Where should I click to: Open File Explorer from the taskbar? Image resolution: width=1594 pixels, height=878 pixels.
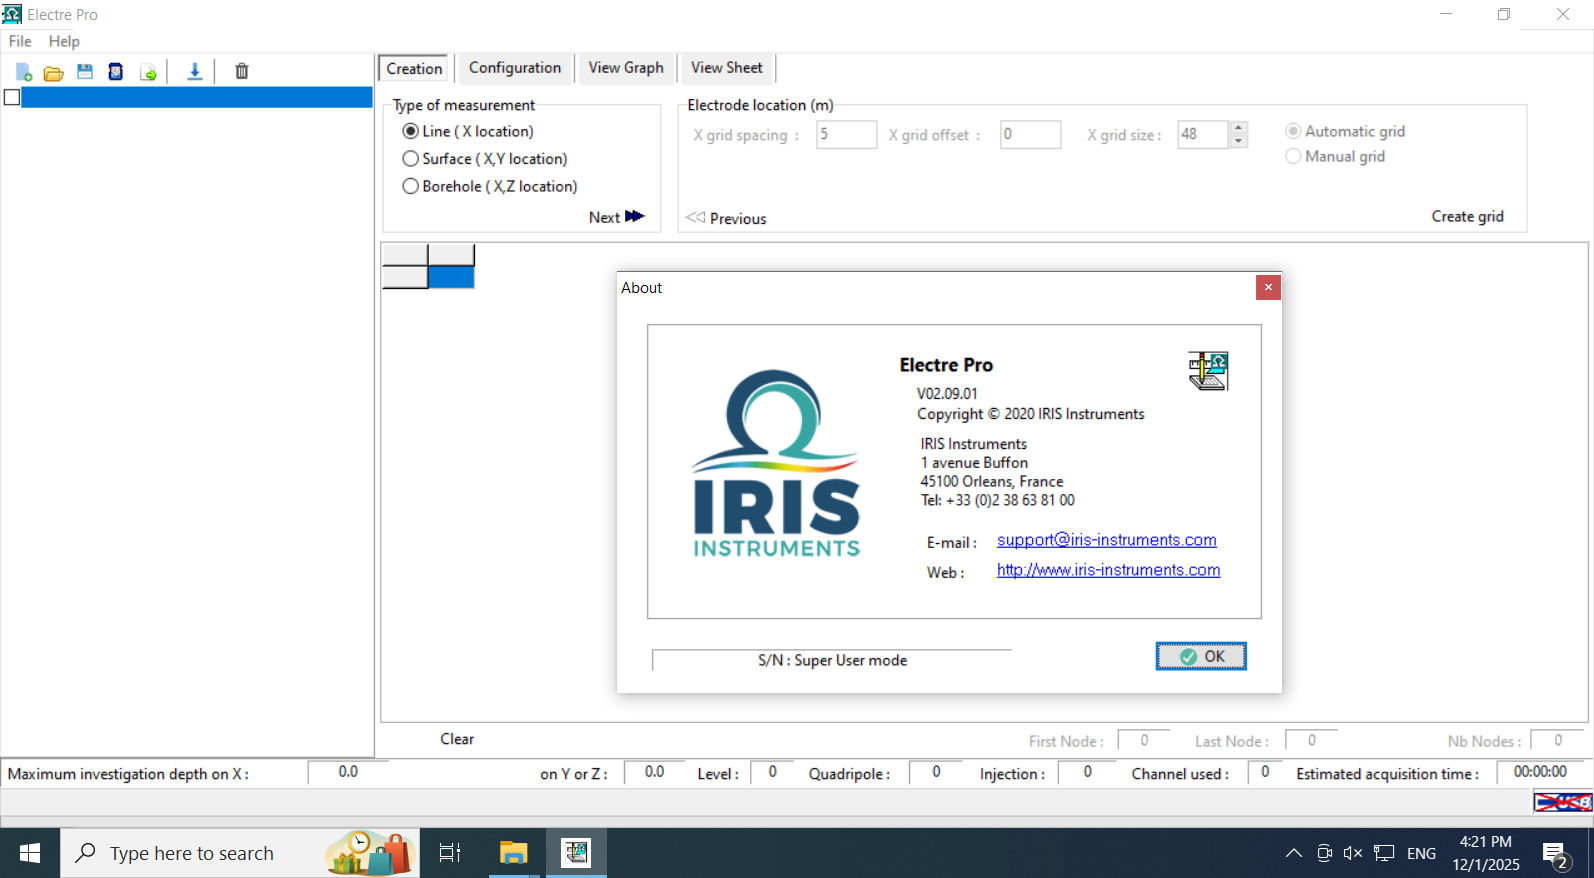(x=514, y=853)
